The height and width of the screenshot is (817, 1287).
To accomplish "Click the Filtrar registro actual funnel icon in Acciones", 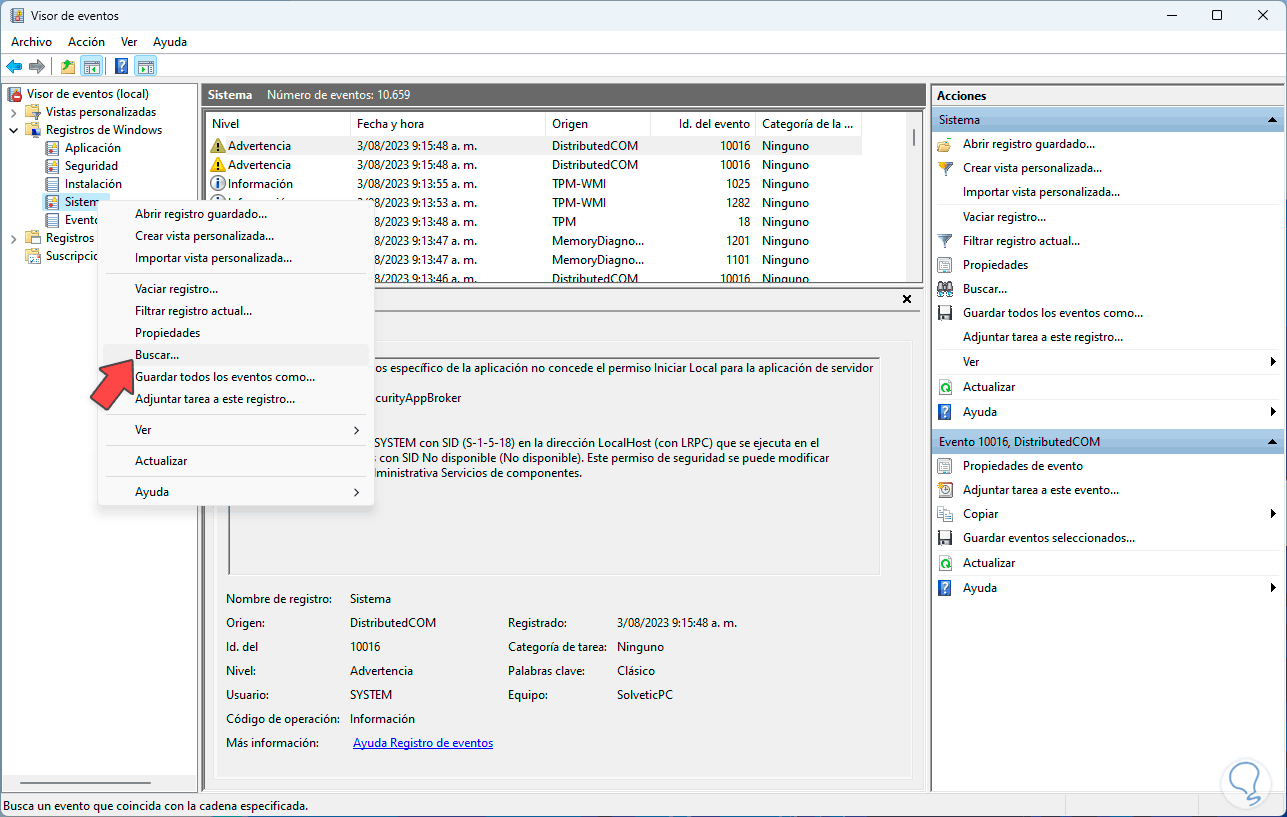I will [945, 241].
